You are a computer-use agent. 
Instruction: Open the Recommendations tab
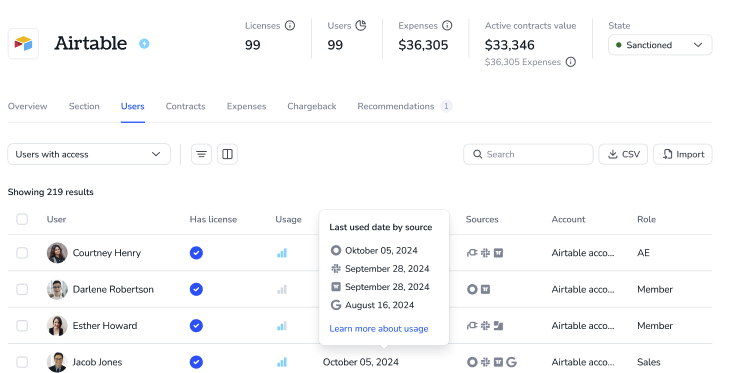(405, 106)
